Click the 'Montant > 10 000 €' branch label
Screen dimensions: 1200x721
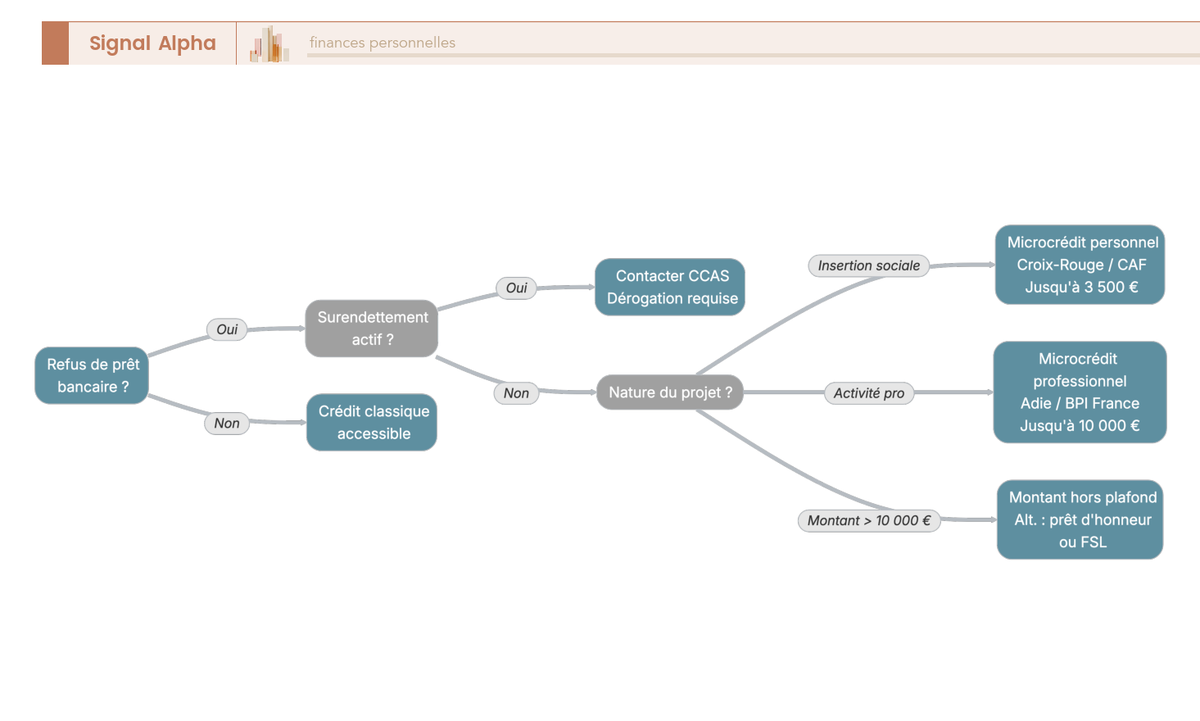[868, 520]
